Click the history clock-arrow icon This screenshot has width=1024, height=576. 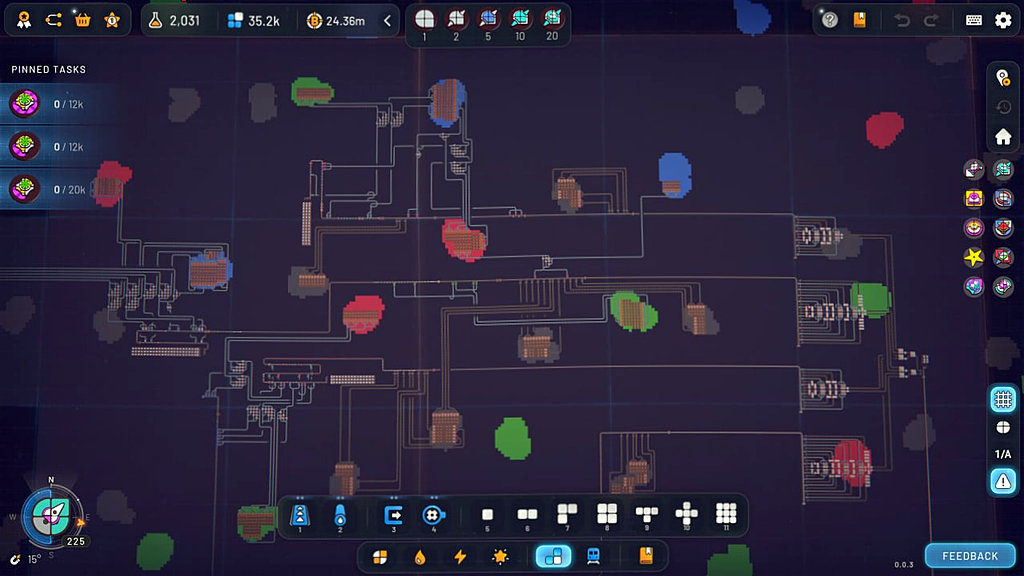(1003, 107)
